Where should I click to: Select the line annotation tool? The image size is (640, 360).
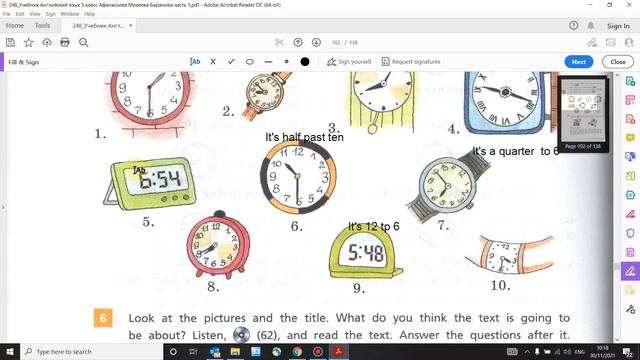(268, 62)
